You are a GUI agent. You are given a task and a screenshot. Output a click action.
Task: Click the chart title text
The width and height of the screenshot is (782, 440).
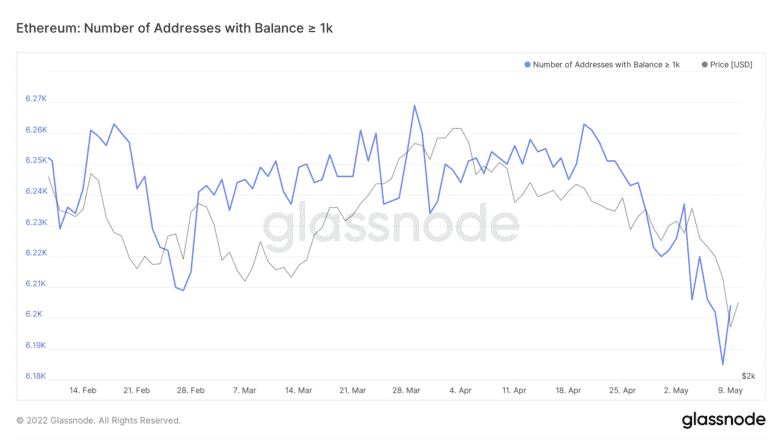pyautogui.click(x=174, y=29)
